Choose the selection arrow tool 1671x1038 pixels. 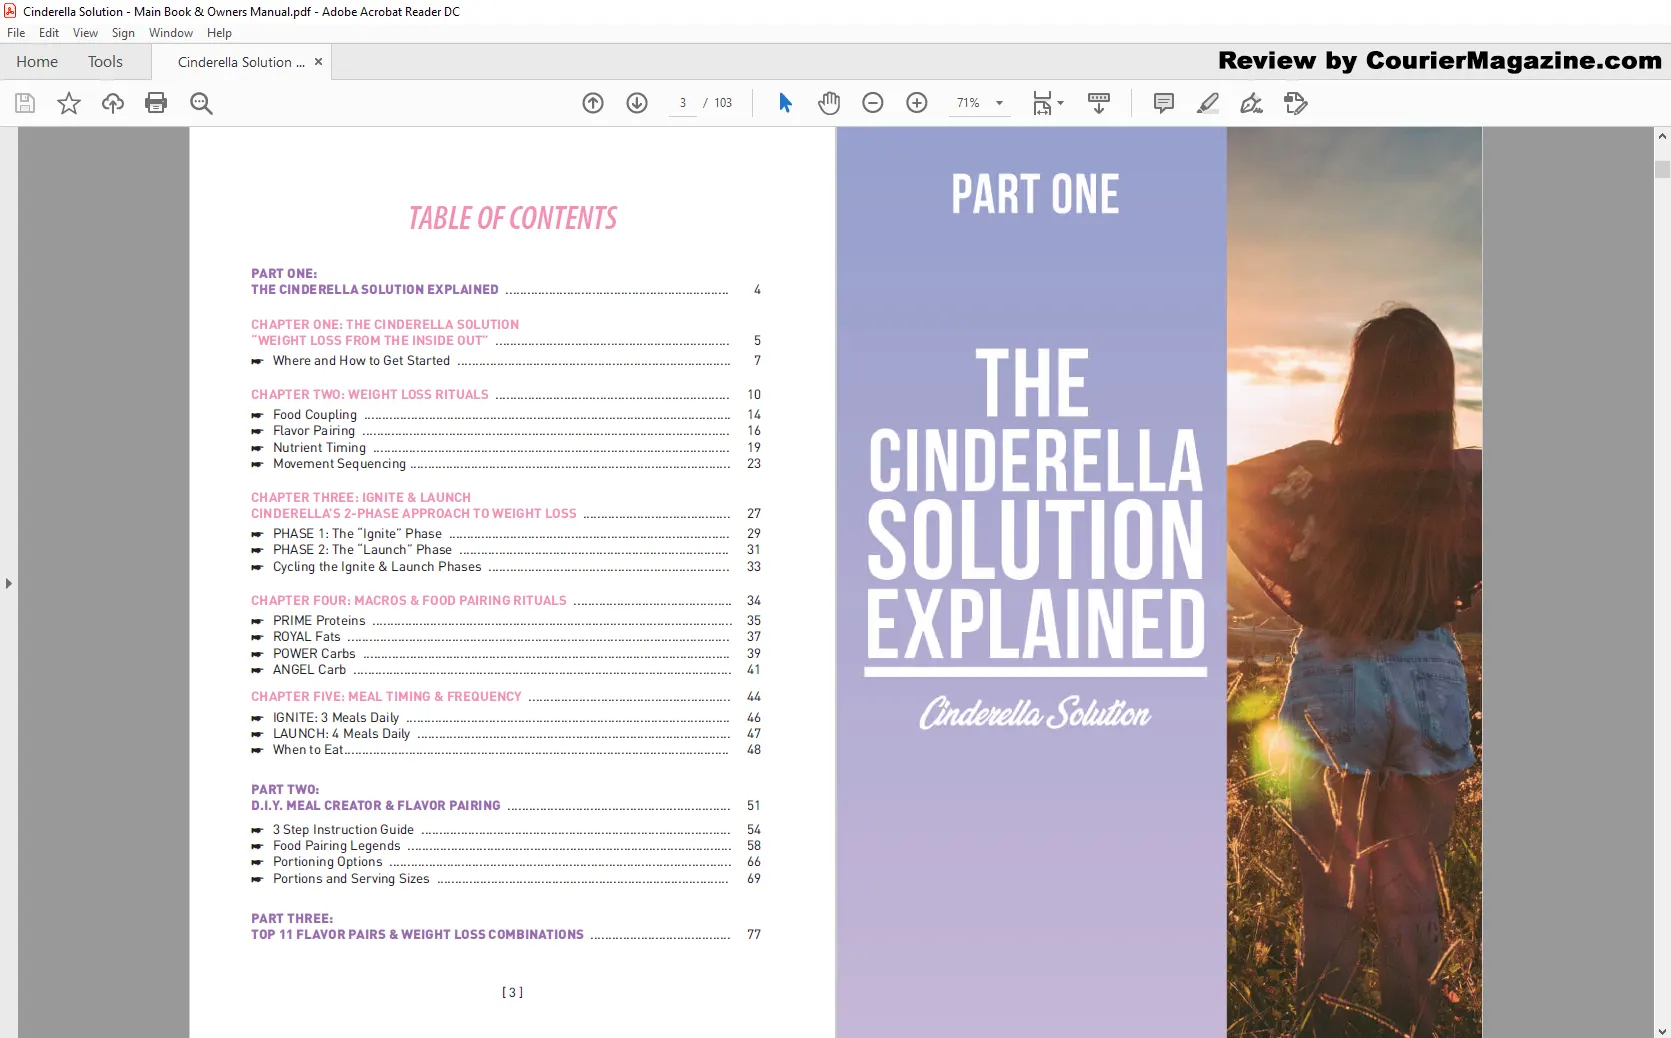click(785, 103)
